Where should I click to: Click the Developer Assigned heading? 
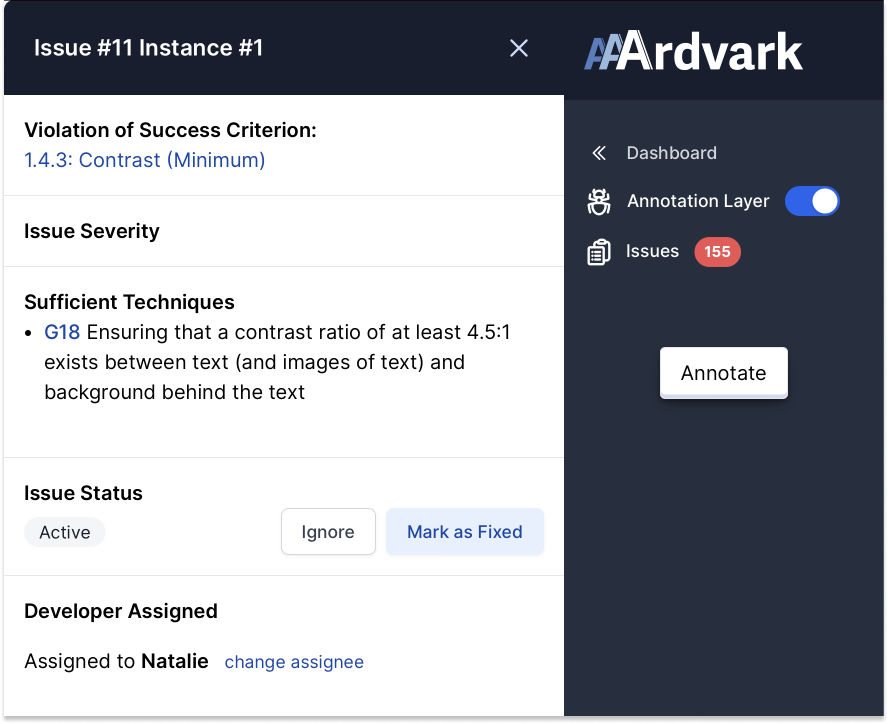point(120,611)
